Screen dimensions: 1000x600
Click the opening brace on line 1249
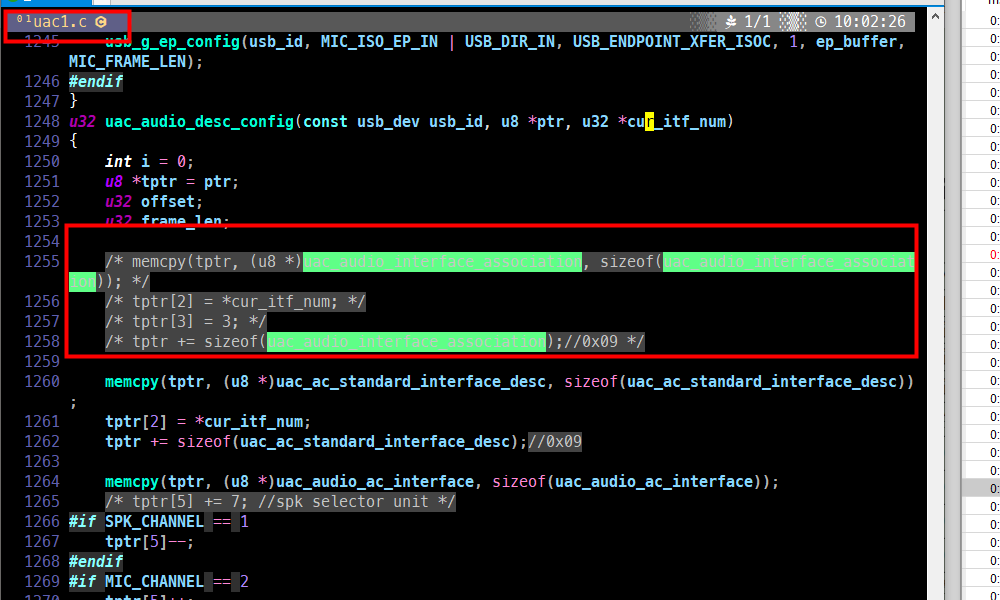(73, 142)
